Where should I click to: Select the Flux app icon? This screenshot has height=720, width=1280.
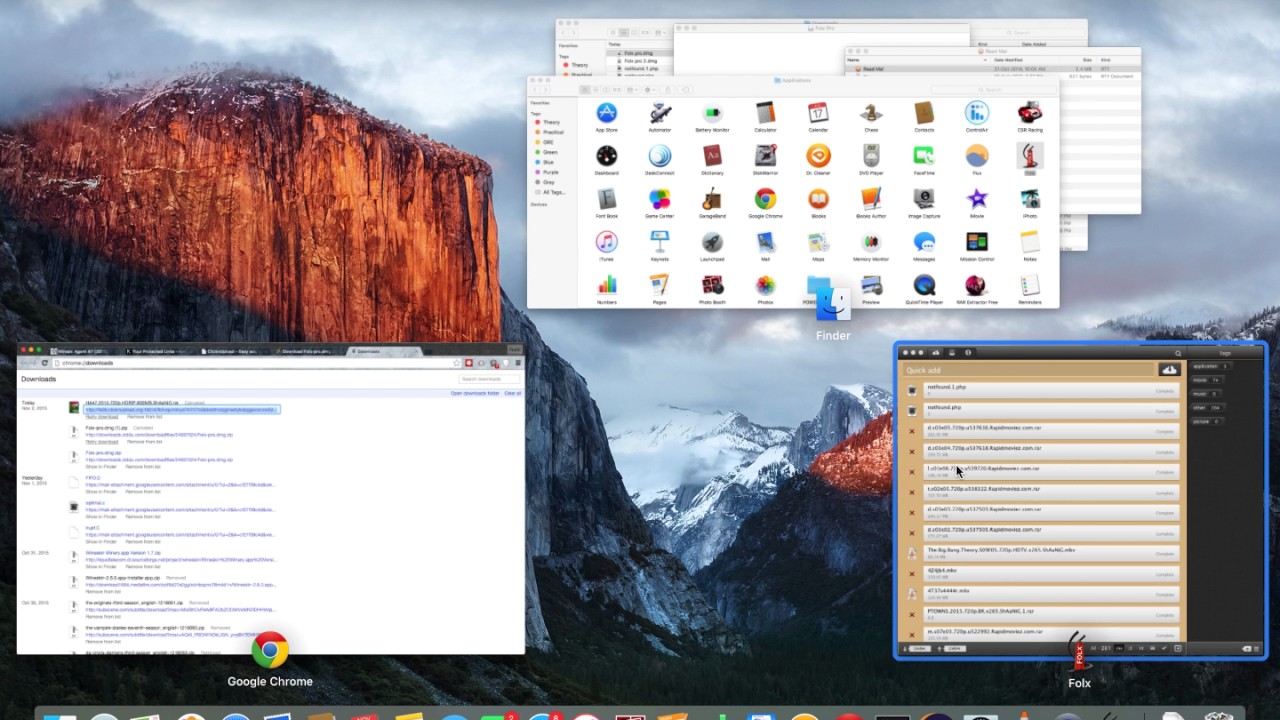(977, 156)
